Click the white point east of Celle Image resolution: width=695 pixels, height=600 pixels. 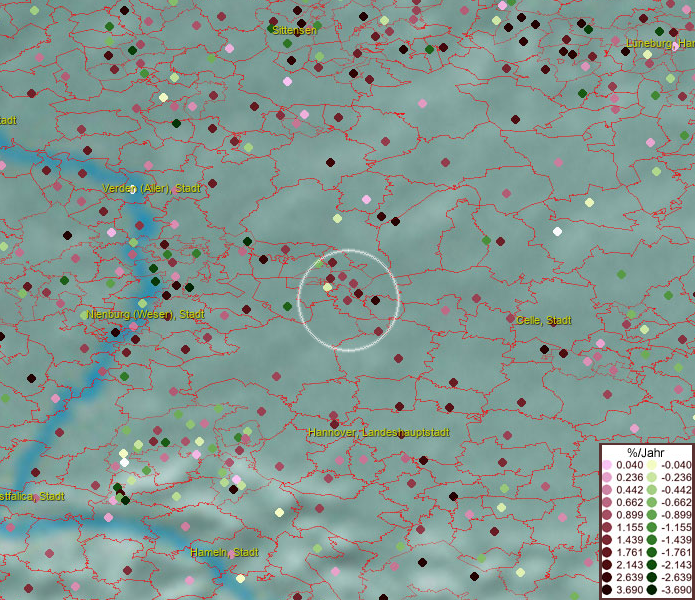pos(557,232)
